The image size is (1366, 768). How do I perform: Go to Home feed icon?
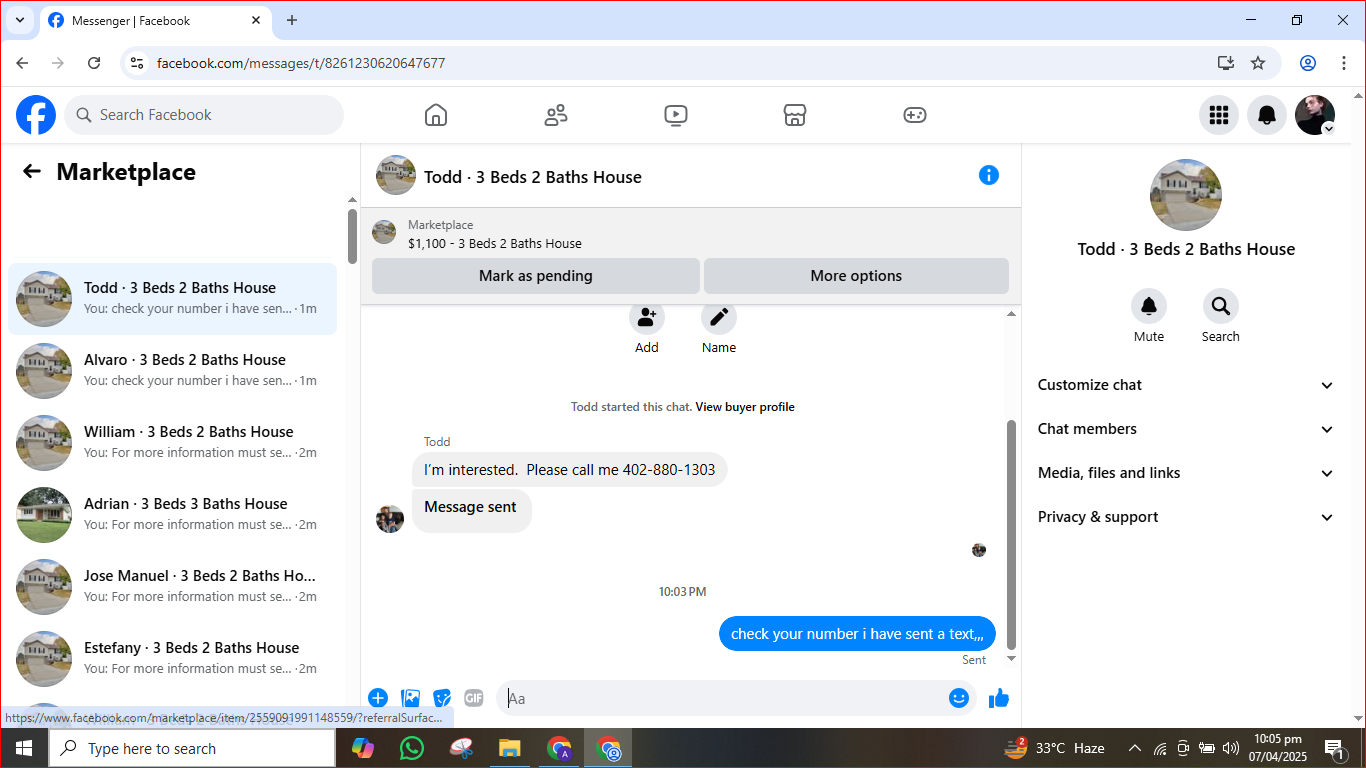pyautogui.click(x=436, y=115)
